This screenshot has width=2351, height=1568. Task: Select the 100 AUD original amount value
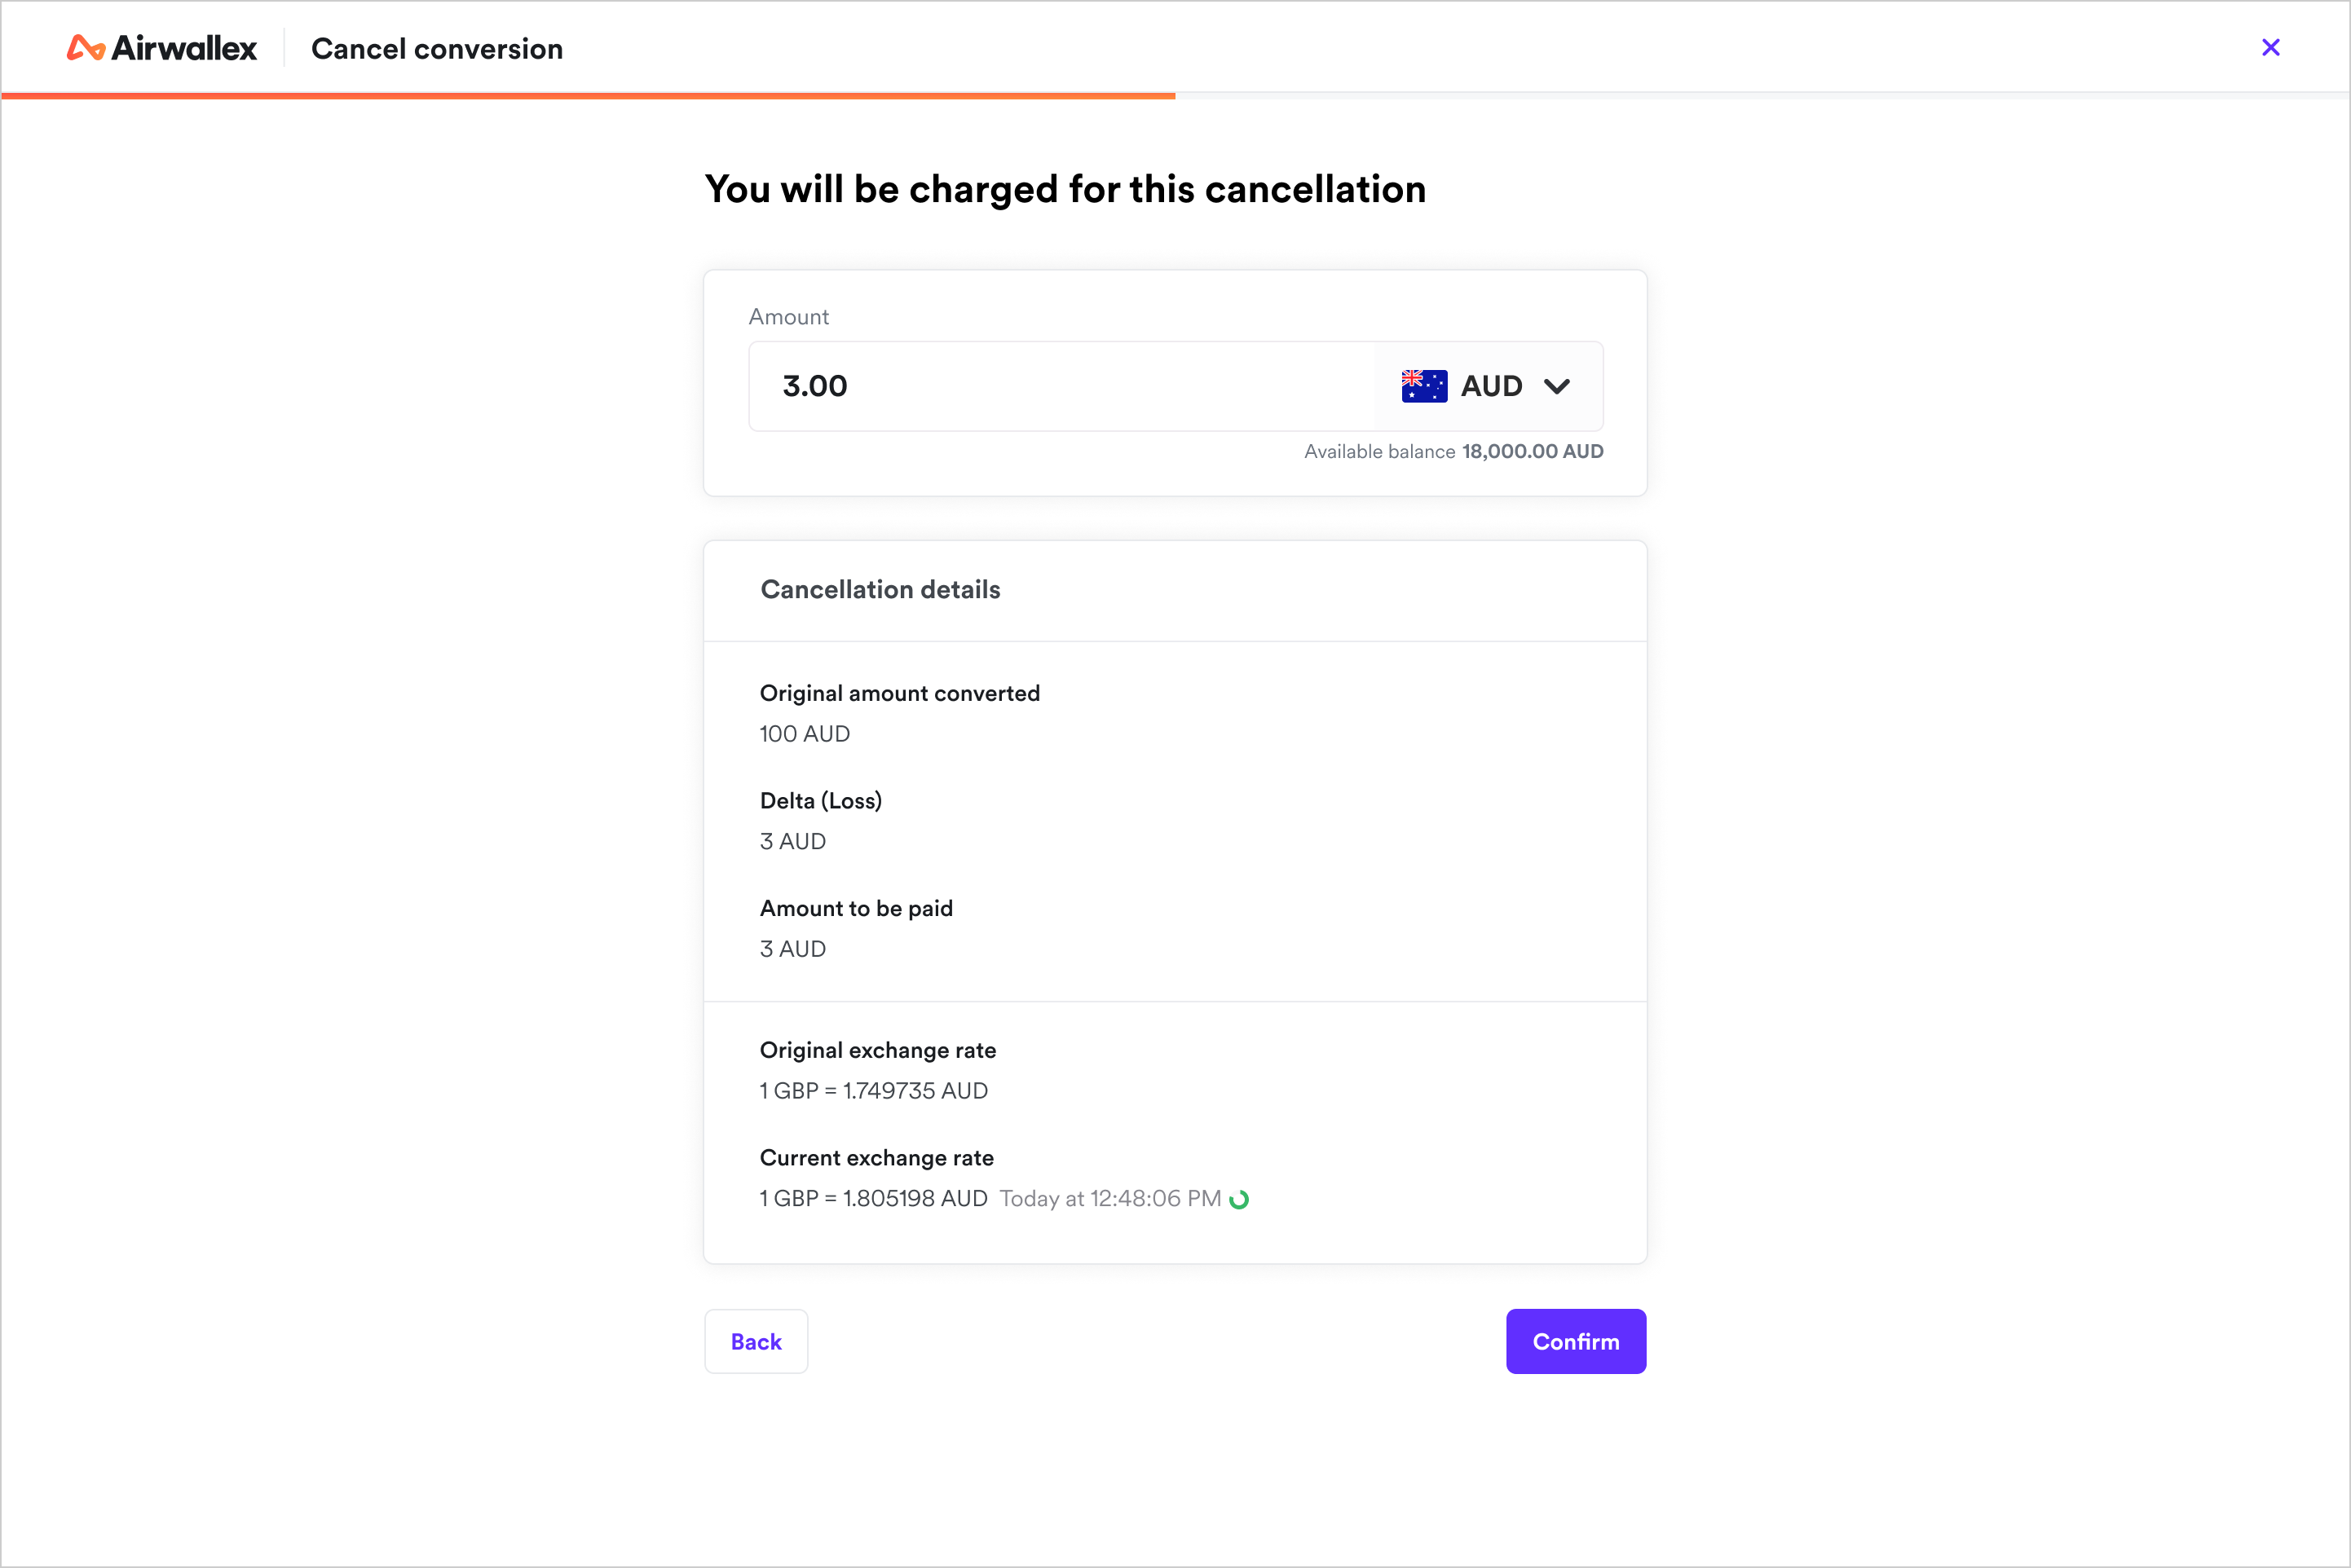tap(805, 734)
